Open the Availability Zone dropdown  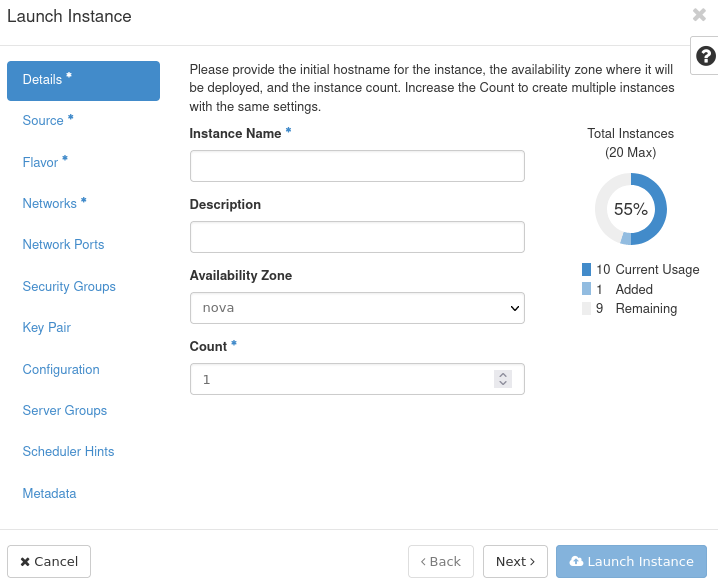357,308
